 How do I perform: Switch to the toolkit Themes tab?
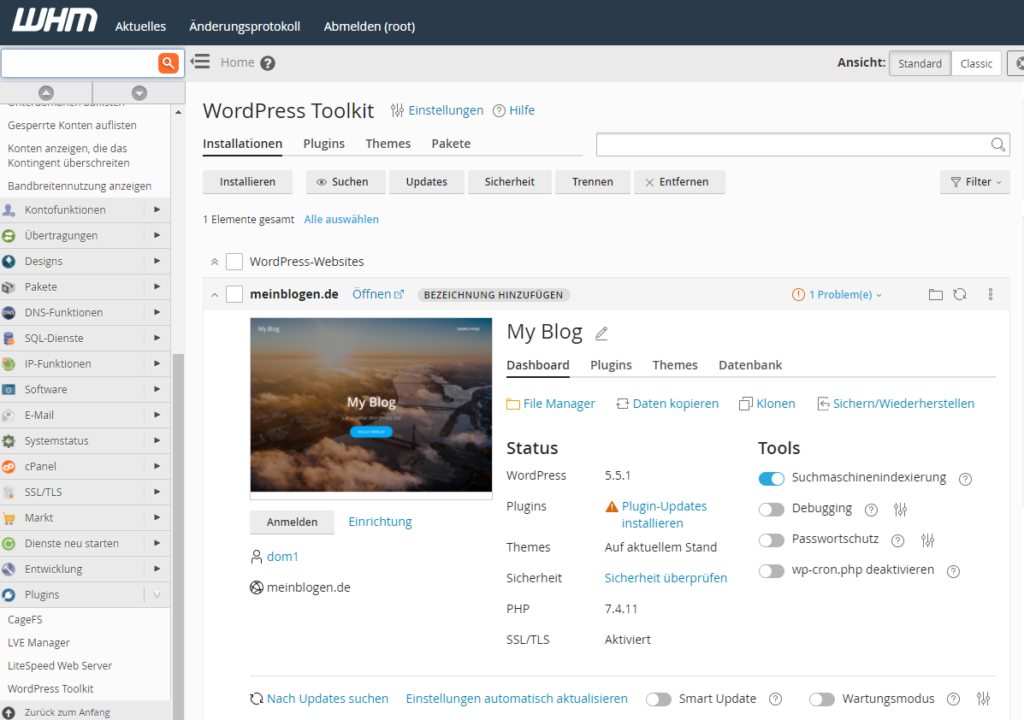pos(388,144)
